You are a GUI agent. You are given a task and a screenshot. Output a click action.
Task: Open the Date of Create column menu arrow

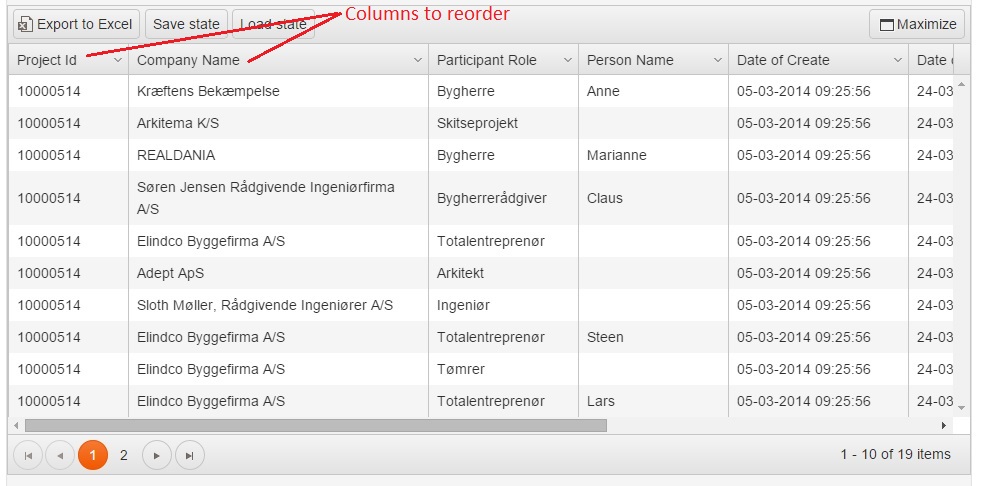click(897, 60)
